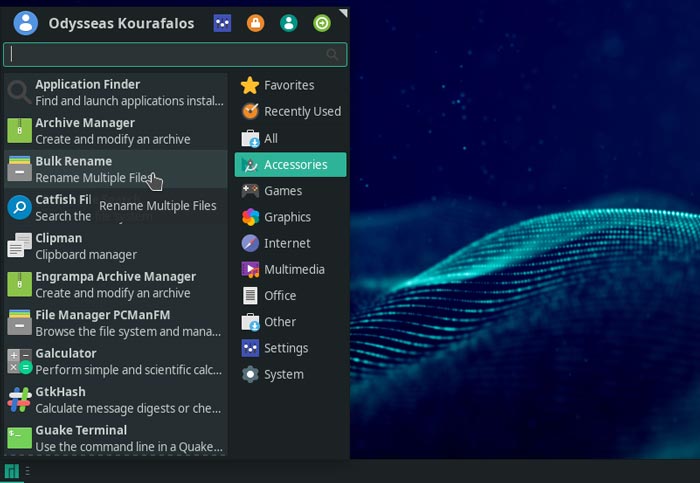Click the Graphics colorful flower icon
Image resolution: width=700 pixels, height=483 pixels.
click(250, 217)
